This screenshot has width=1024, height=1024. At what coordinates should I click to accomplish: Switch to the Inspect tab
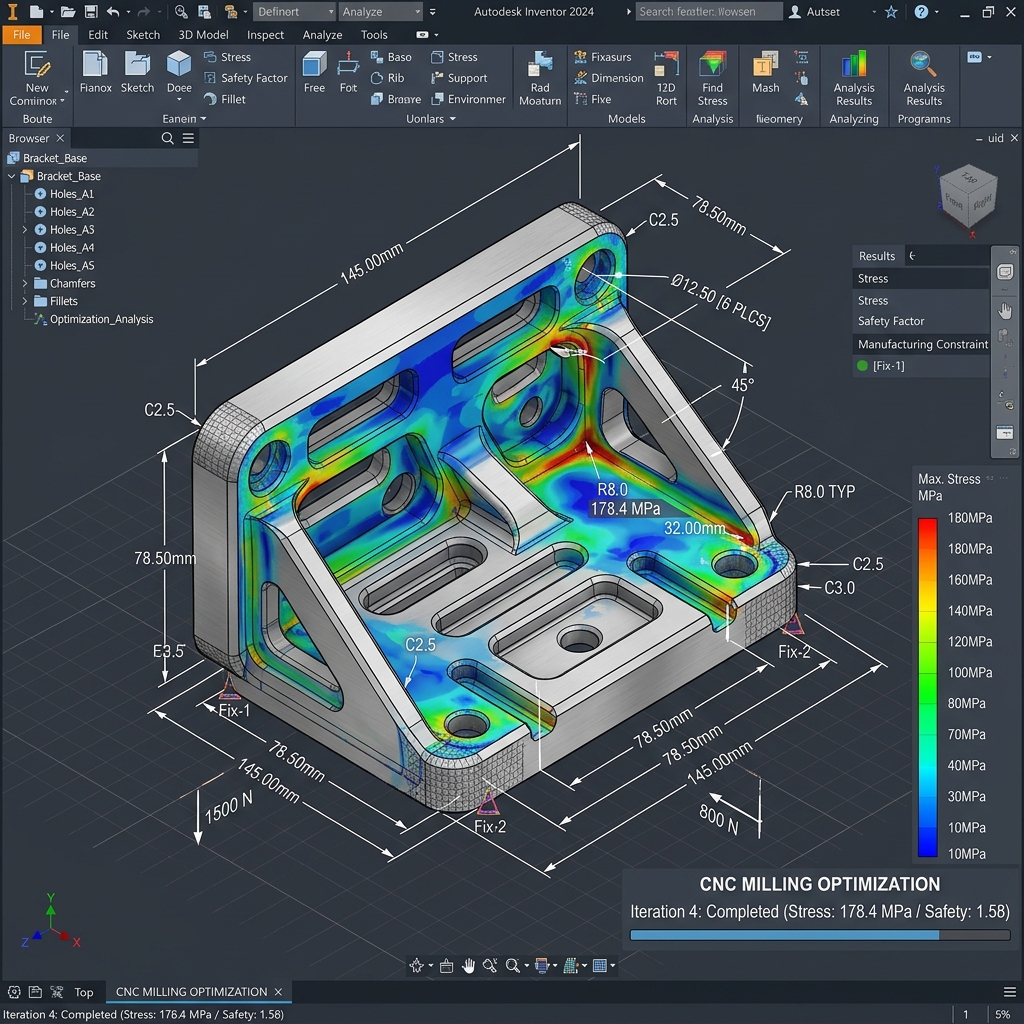(x=265, y=35)
